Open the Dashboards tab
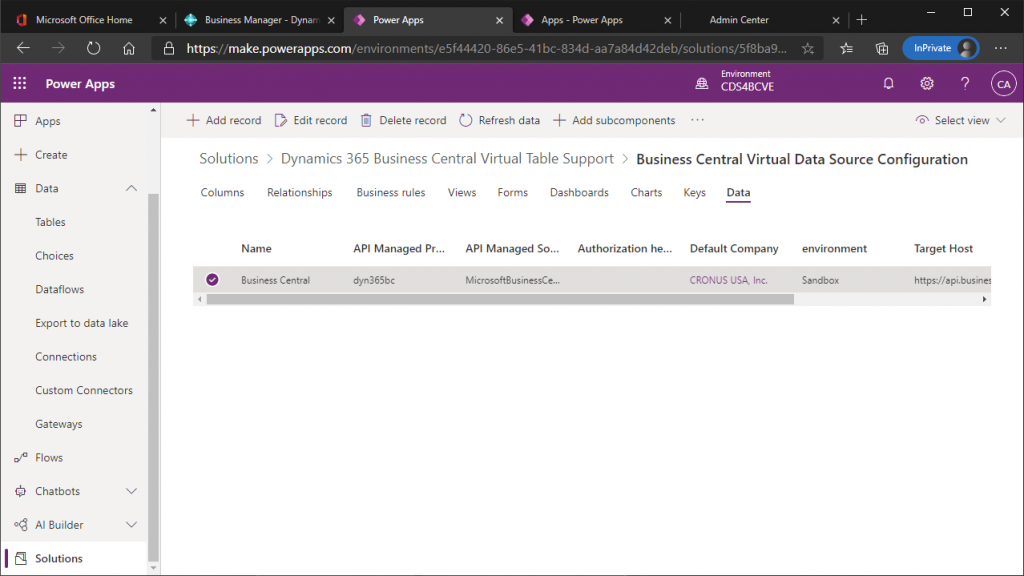The height and width of the screenshot is (576, 1024). [579, 193]
